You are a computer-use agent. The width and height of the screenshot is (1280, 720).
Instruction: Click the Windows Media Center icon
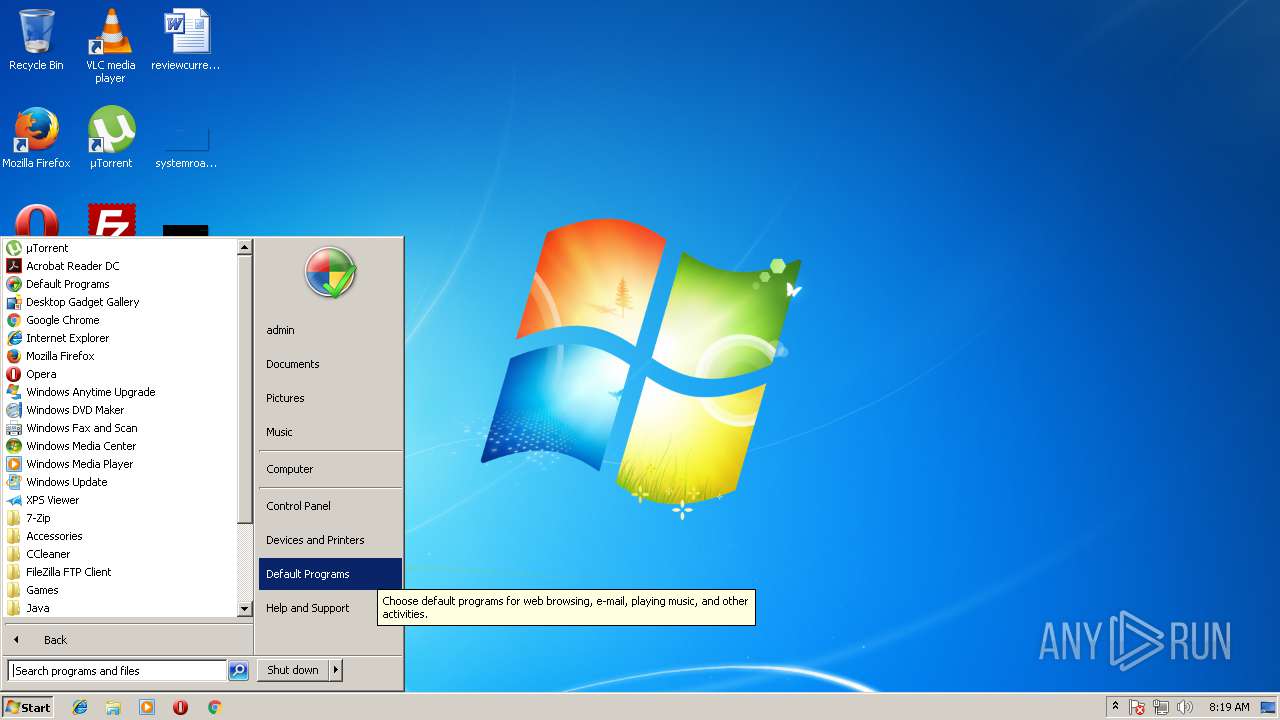point(14,446)
